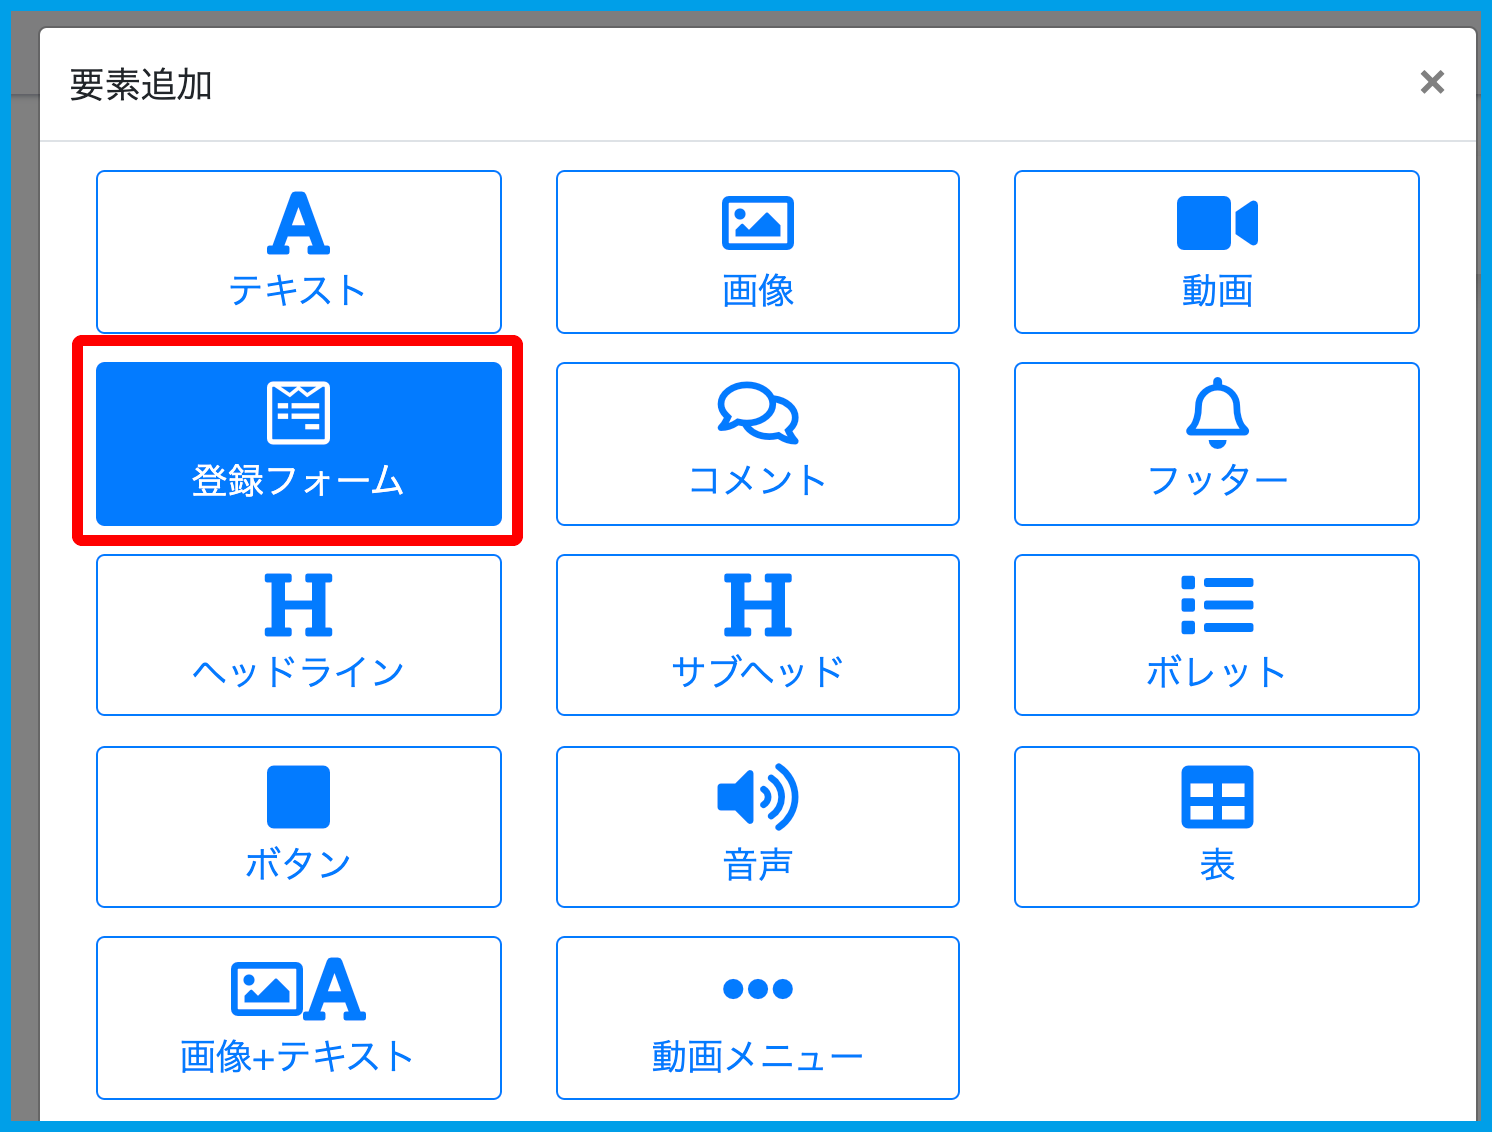The width and height of the screenshot is (1492, 1132).
Task: Select the table grid icon
Action: tap(1216, 797)
